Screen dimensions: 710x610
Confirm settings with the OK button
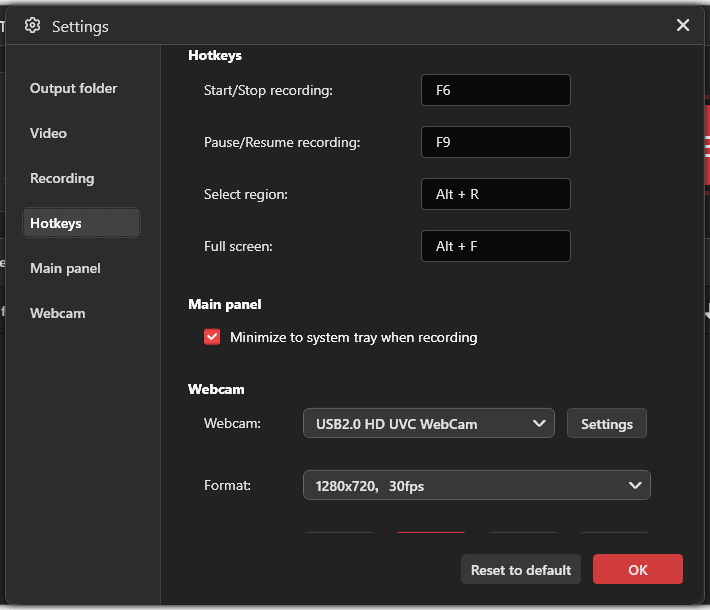pos(638,569)
